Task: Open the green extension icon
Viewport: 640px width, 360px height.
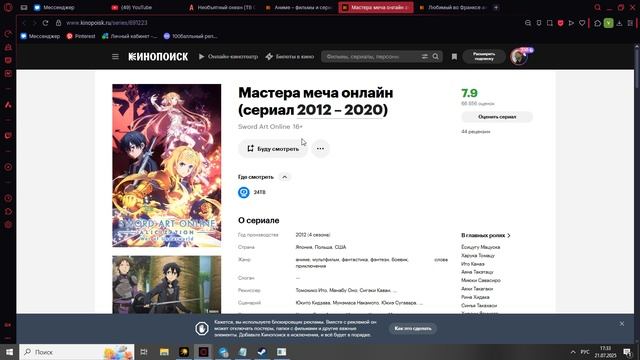Action: click(x=608, y=23)
